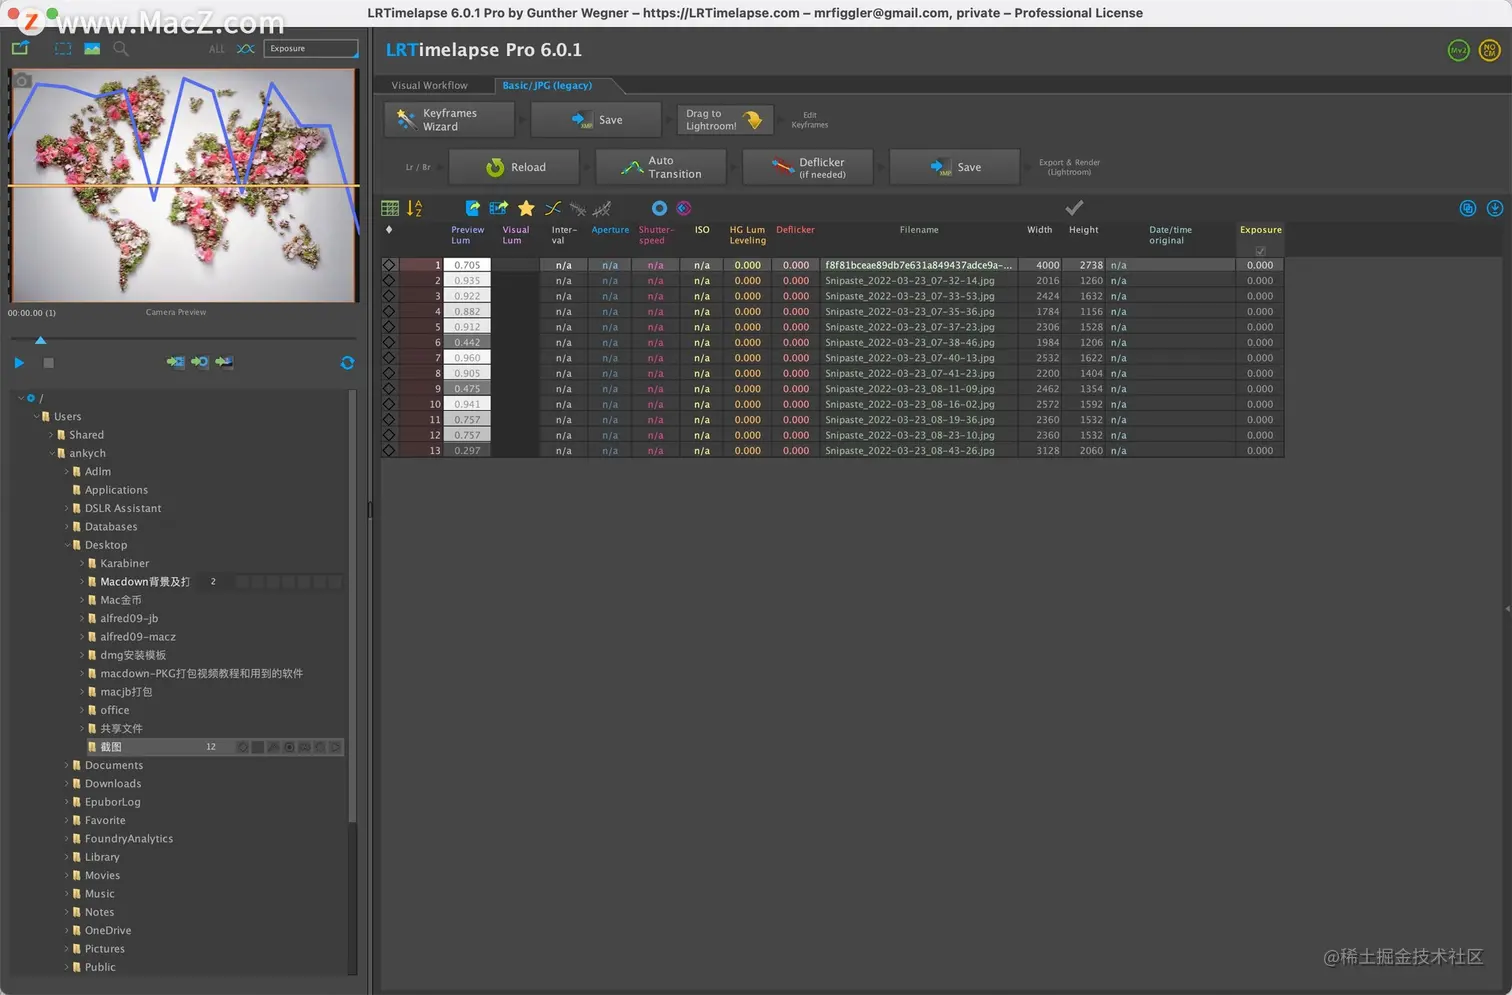Expand the office folder arrow
Image resolution: width=1512 pixels, height=995 pixels.
pyautogui.click(x=82, y=710)
